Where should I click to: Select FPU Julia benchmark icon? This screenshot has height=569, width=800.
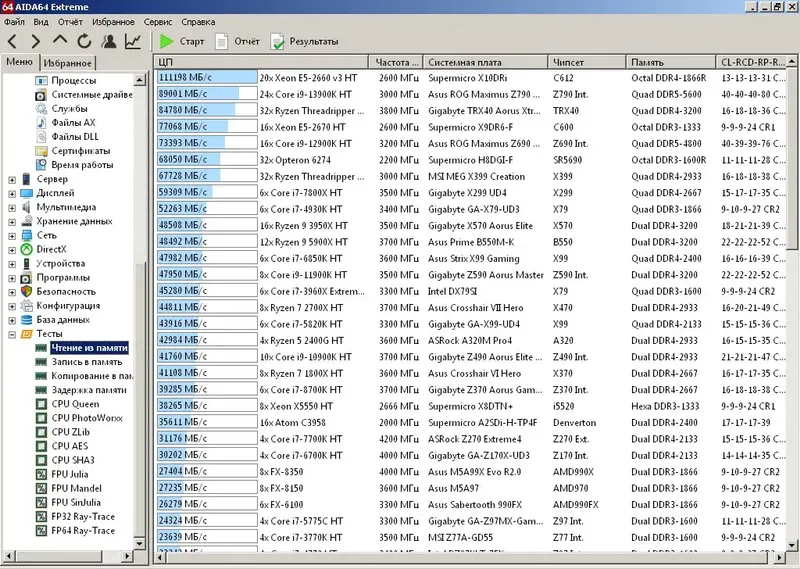click(x=41, y=474)
